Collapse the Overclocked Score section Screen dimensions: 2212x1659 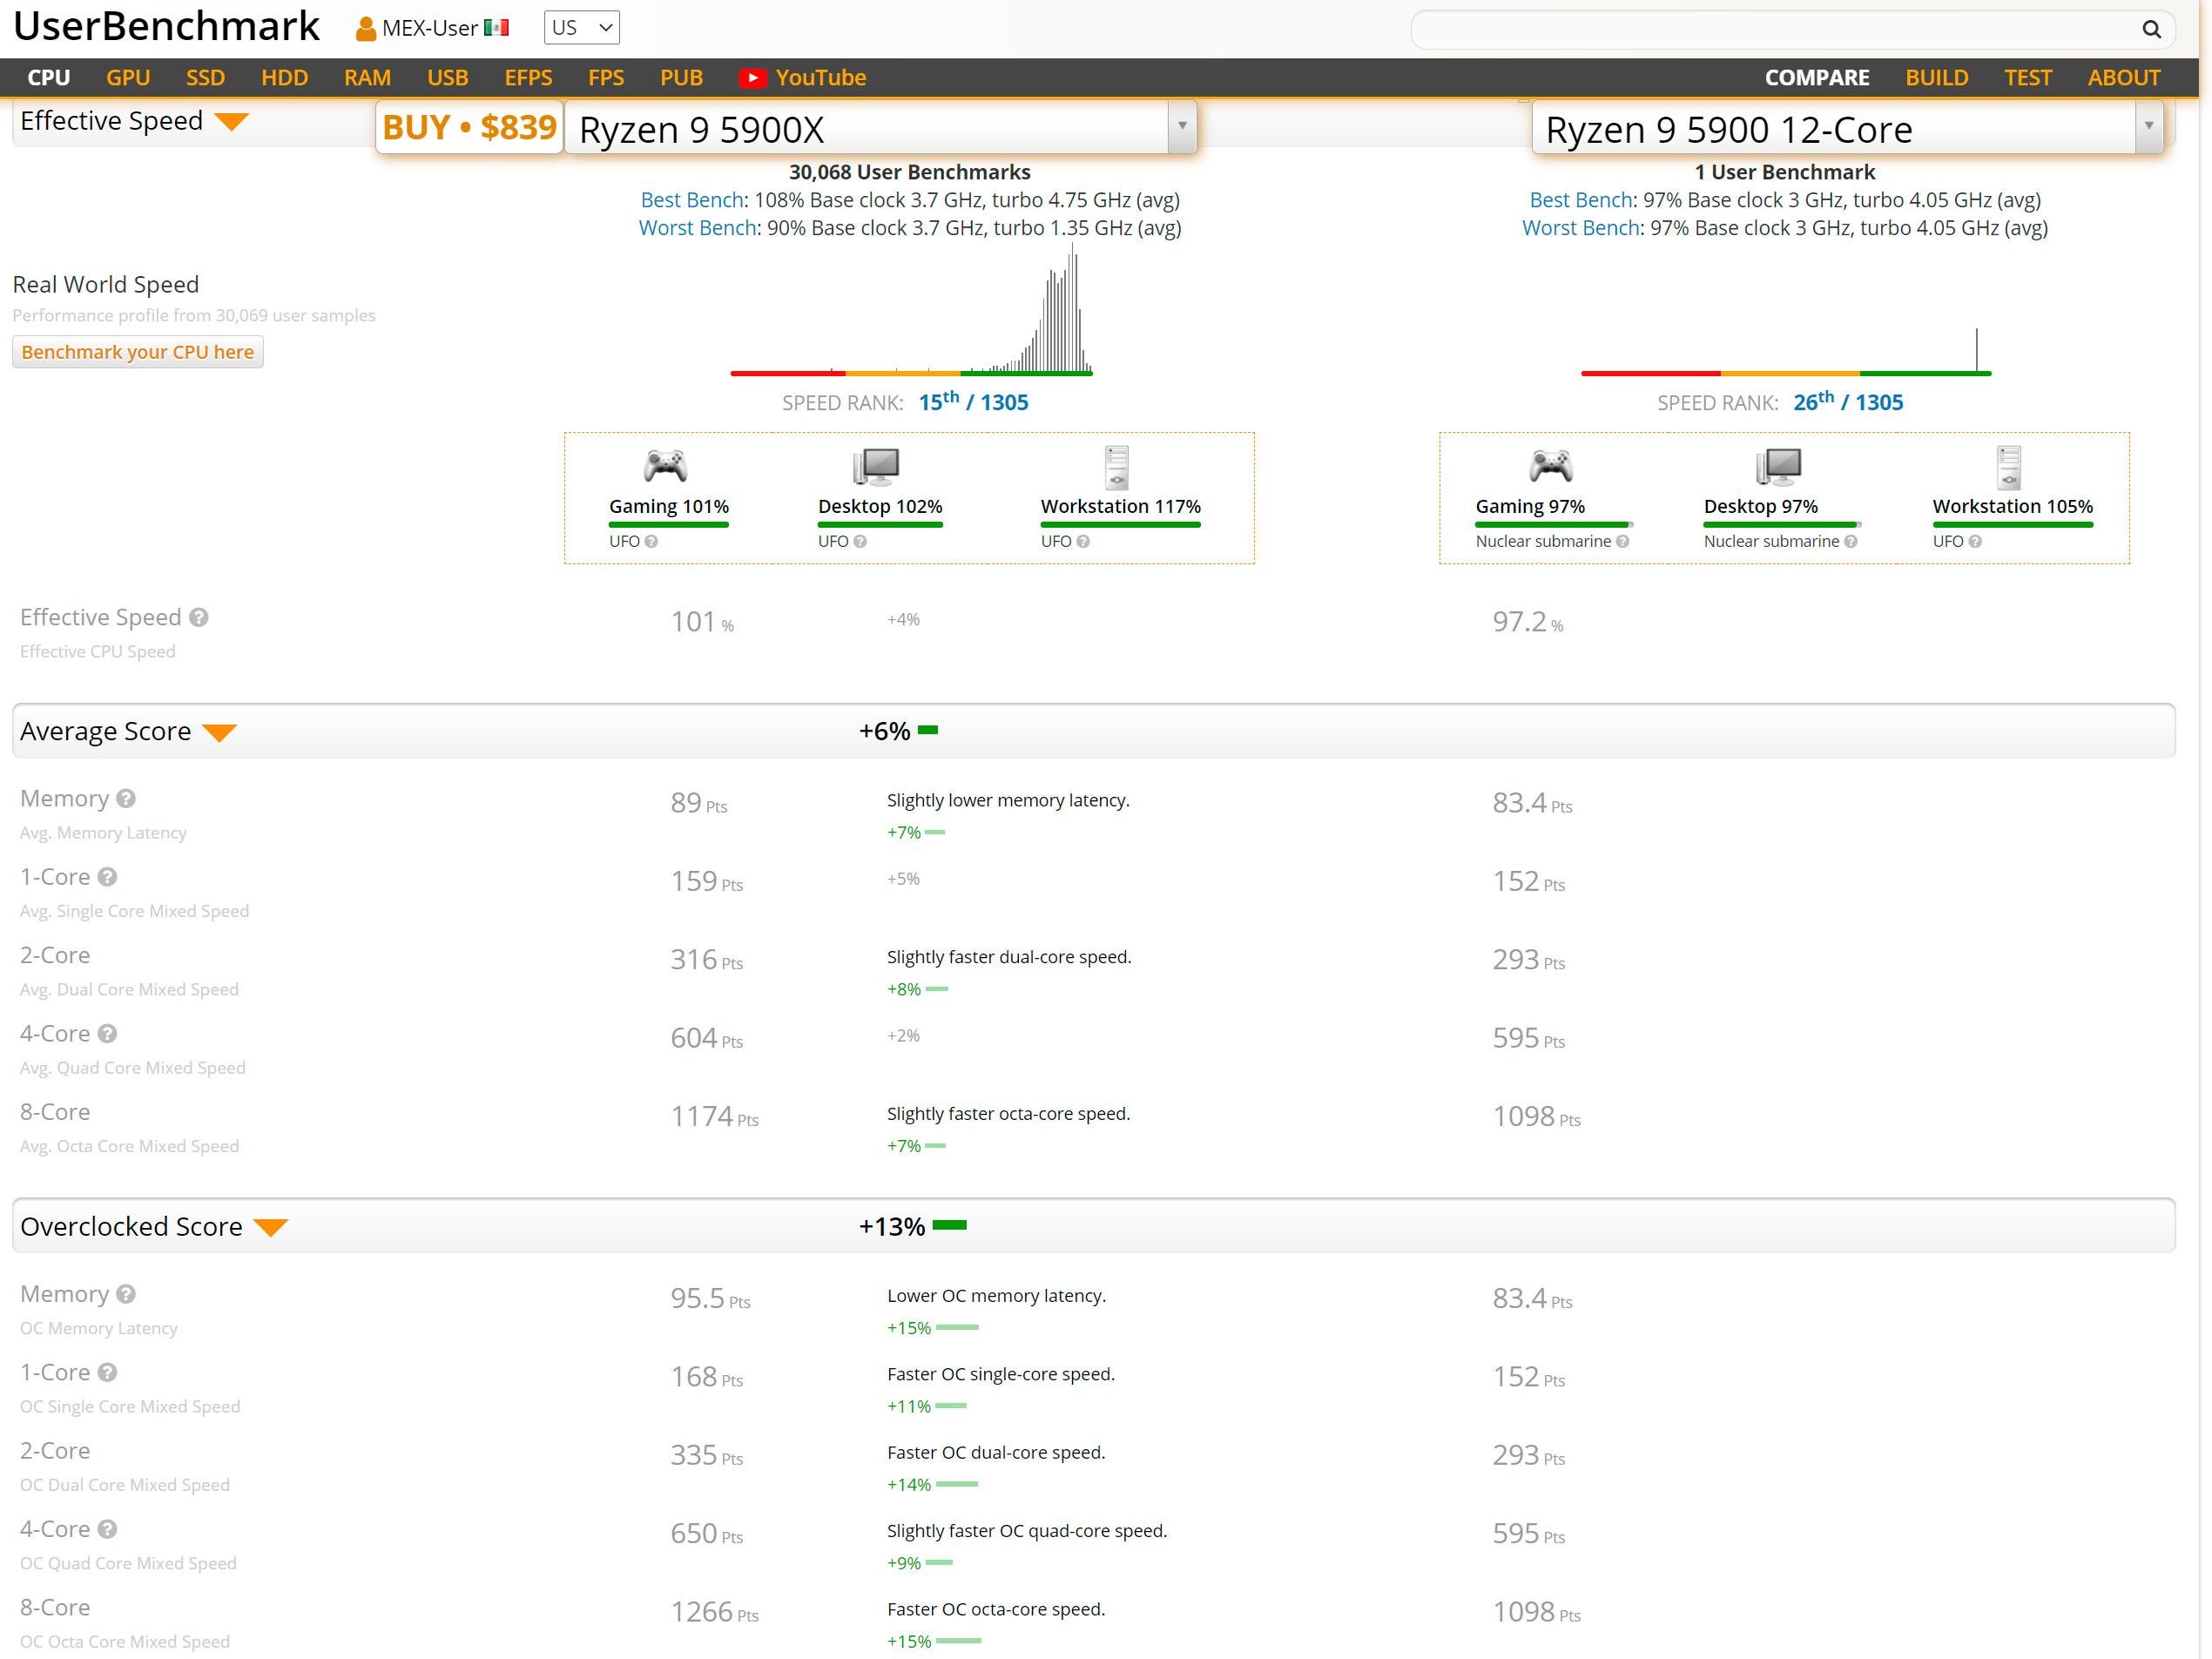271,1228
